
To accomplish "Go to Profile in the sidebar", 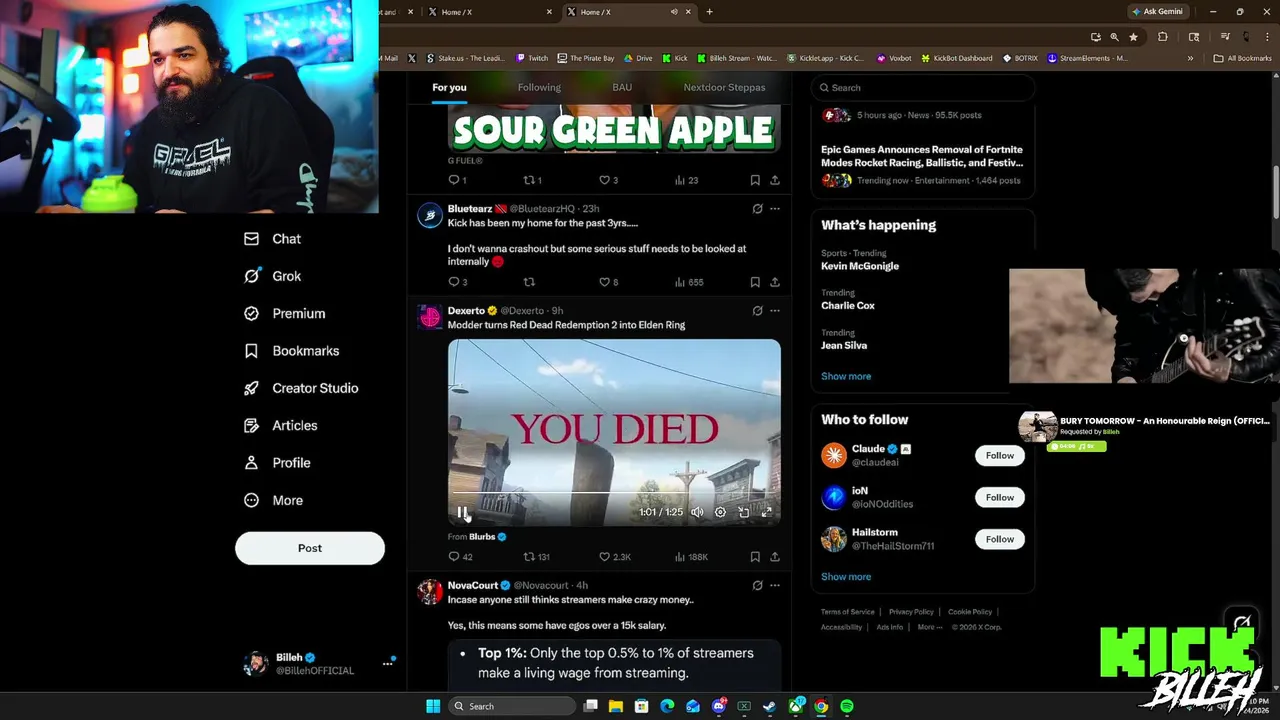I will 277,463.
